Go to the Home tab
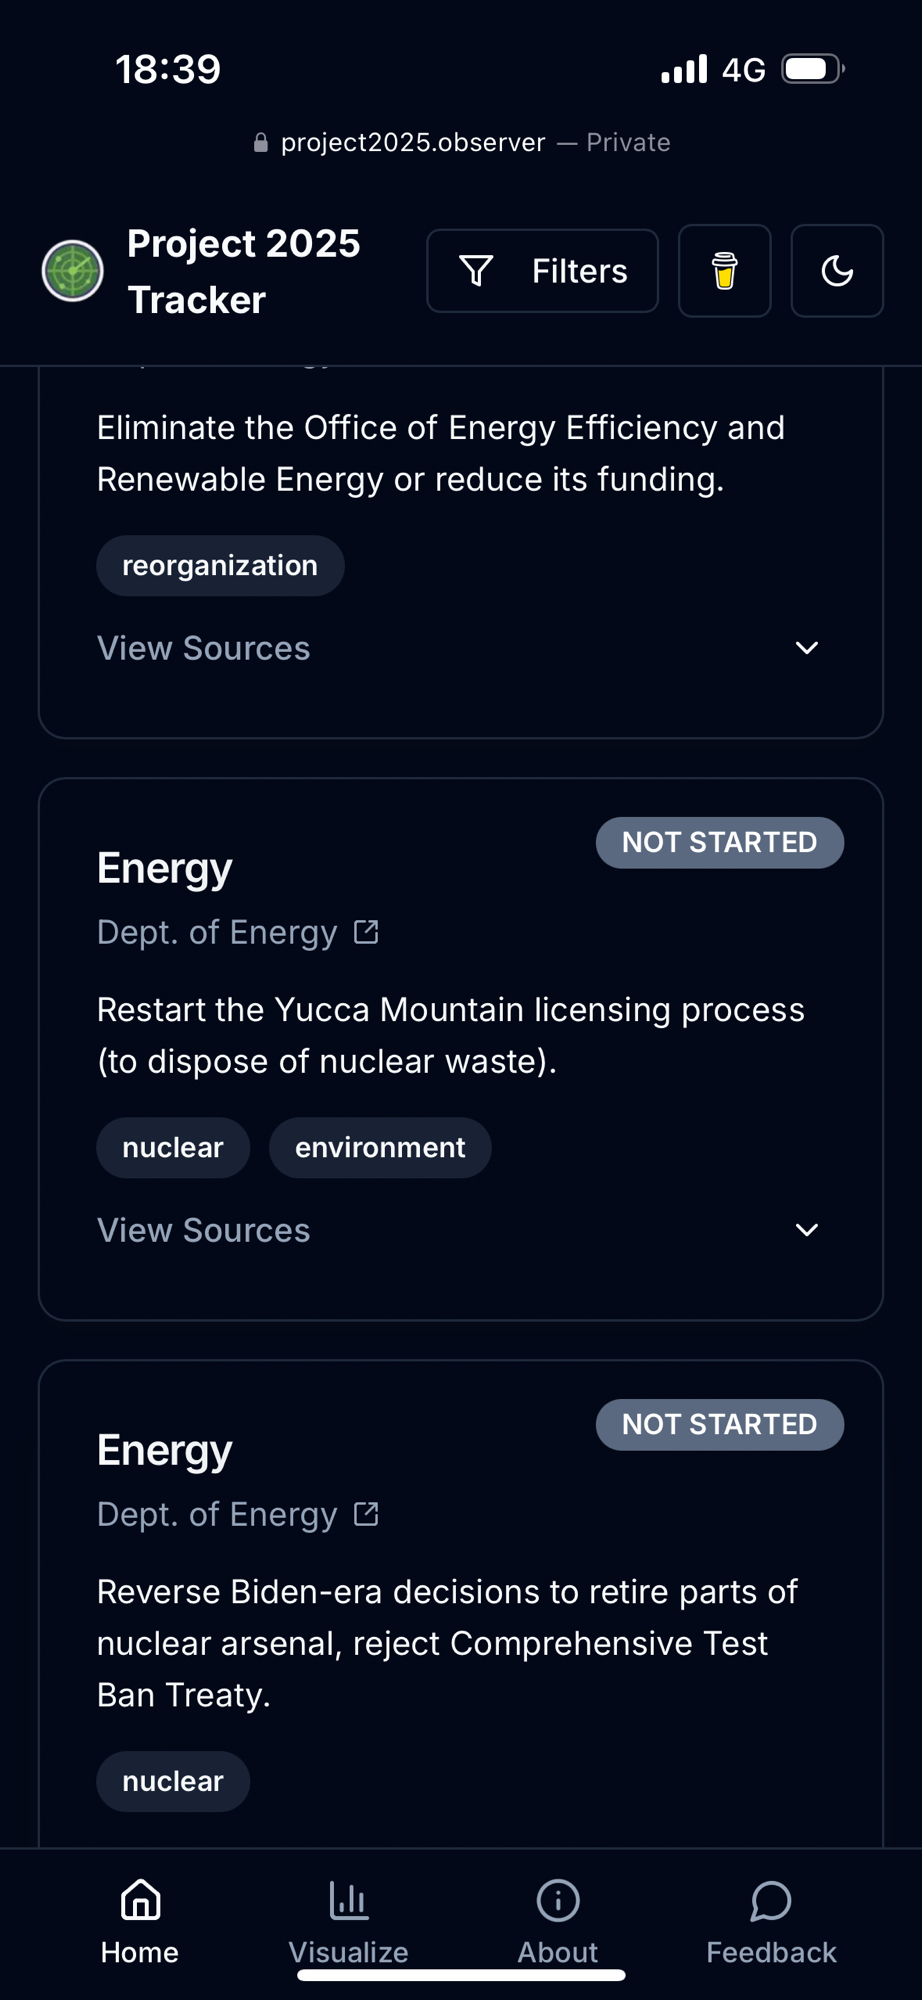The width and height of the screenshot is (922, 2000). coord(140,1922)
